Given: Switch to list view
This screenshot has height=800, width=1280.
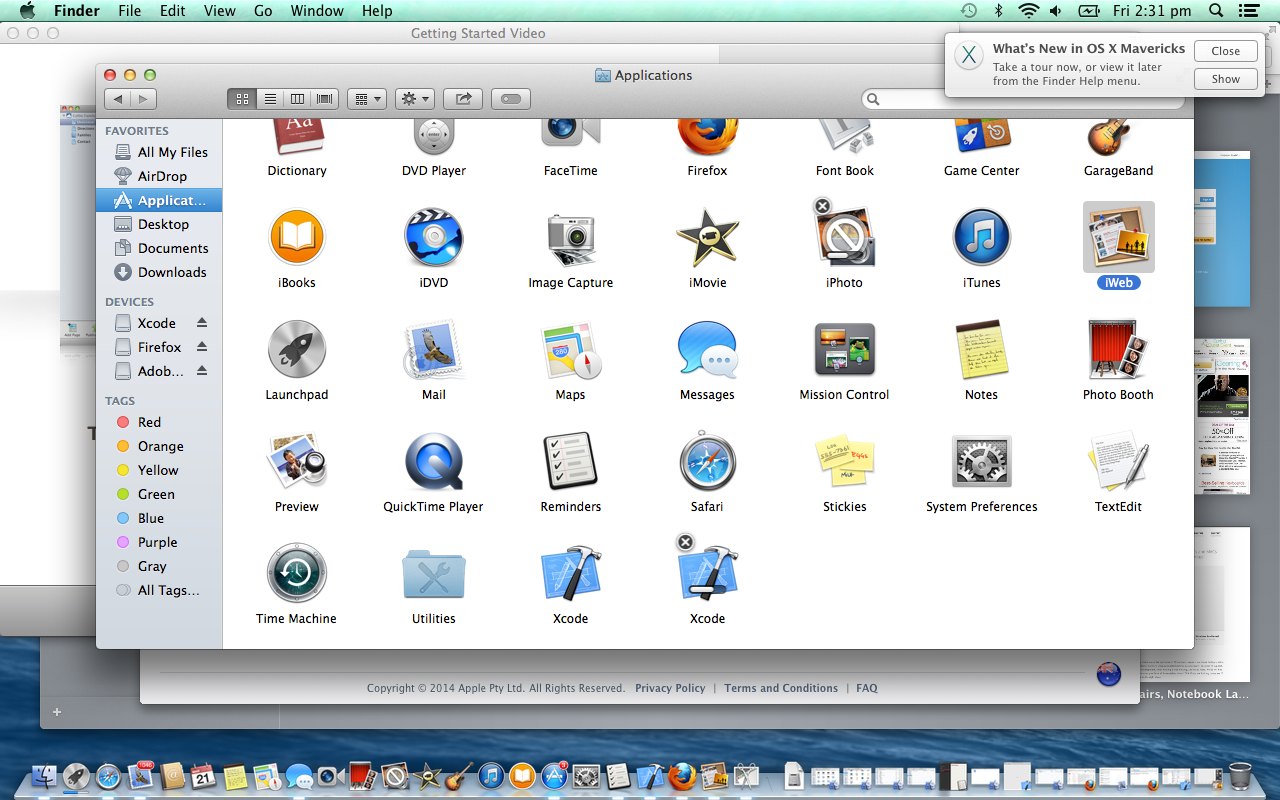Looking at the screenshot, I should [x=269, y=99].
